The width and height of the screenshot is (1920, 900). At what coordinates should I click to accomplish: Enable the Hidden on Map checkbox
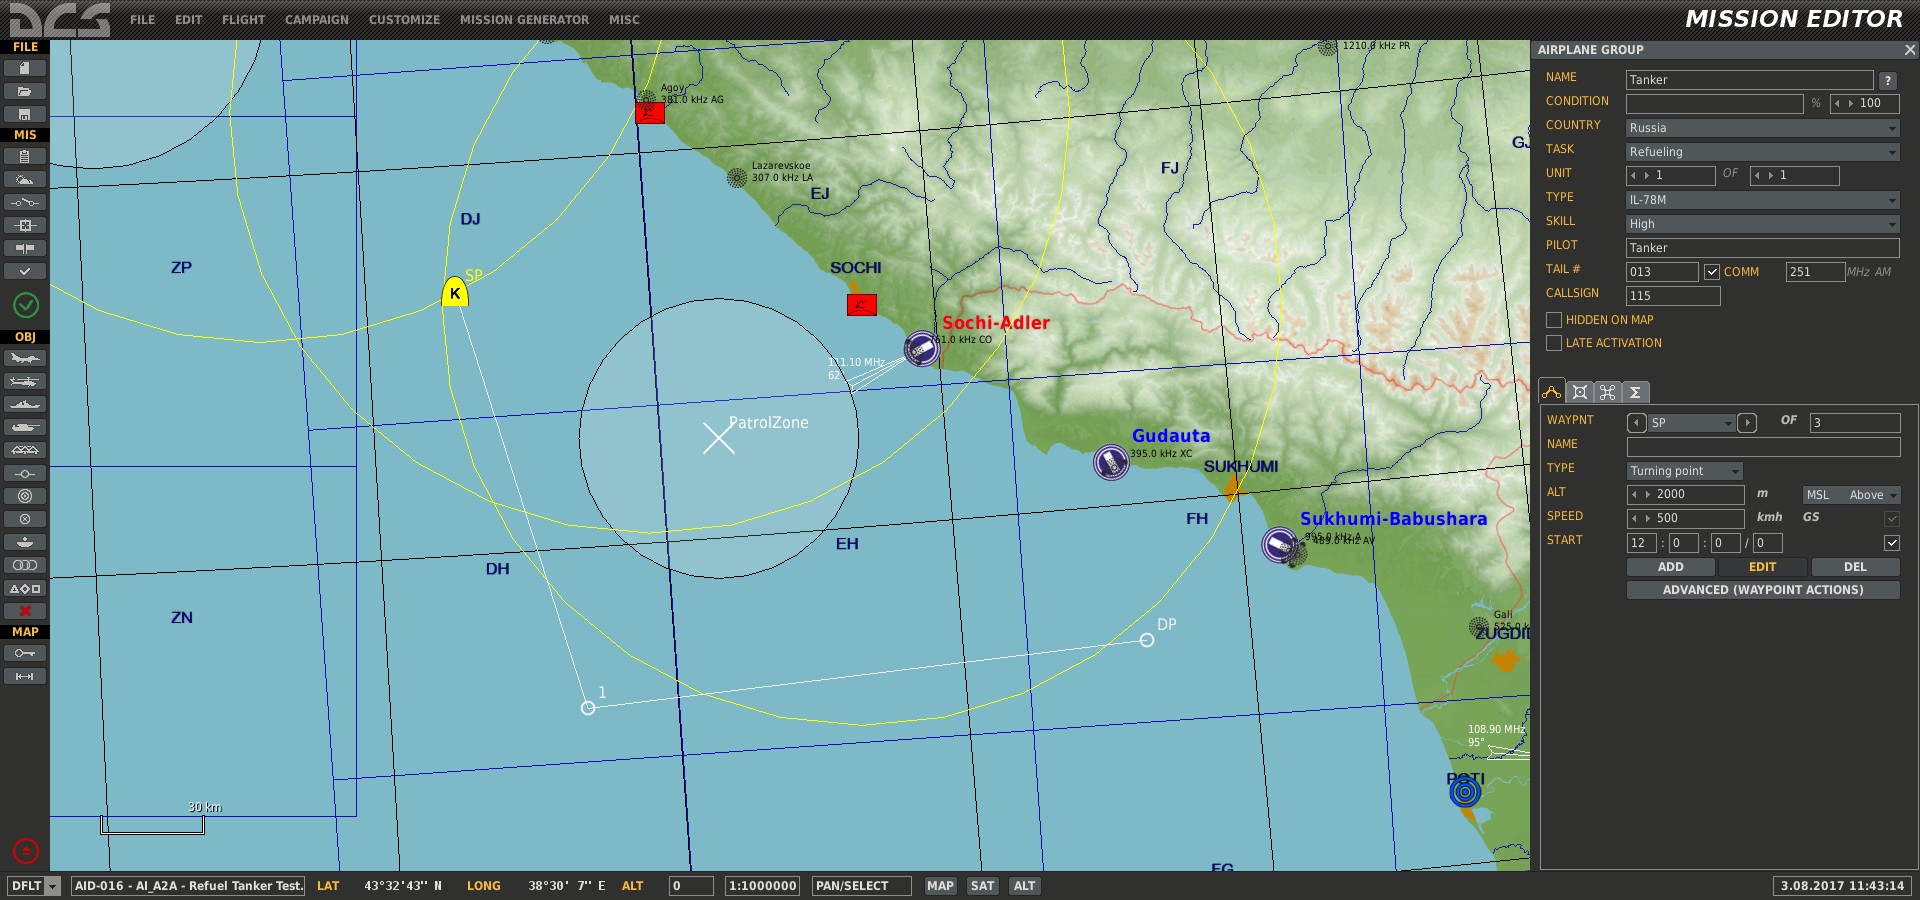tap(1554, 320)
